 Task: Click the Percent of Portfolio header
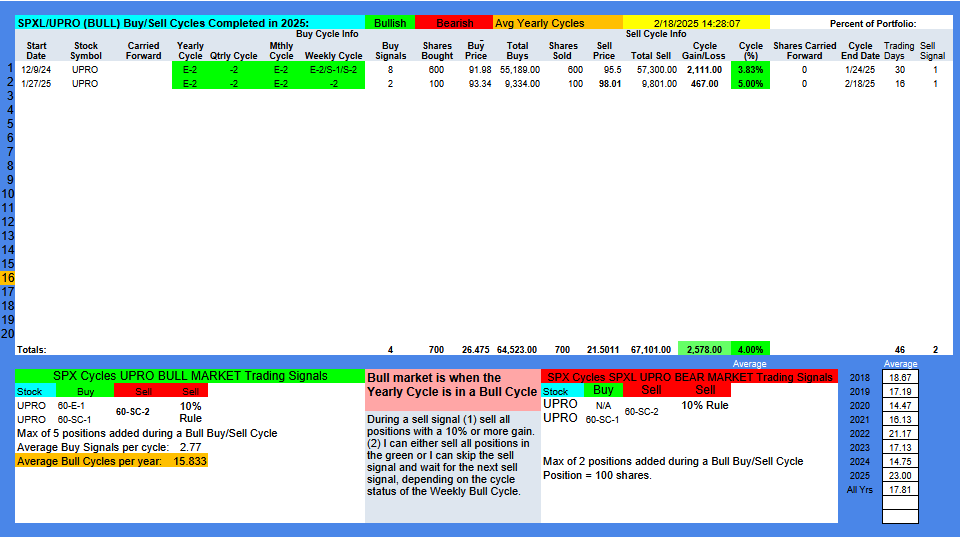point(872,23)
